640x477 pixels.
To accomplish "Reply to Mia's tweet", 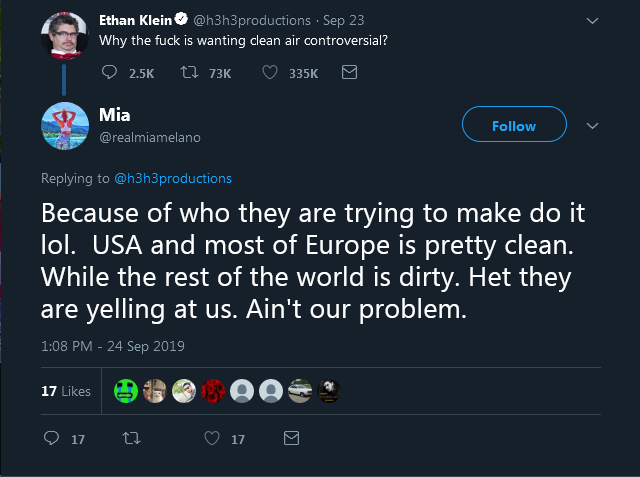I will pos(53,438).
